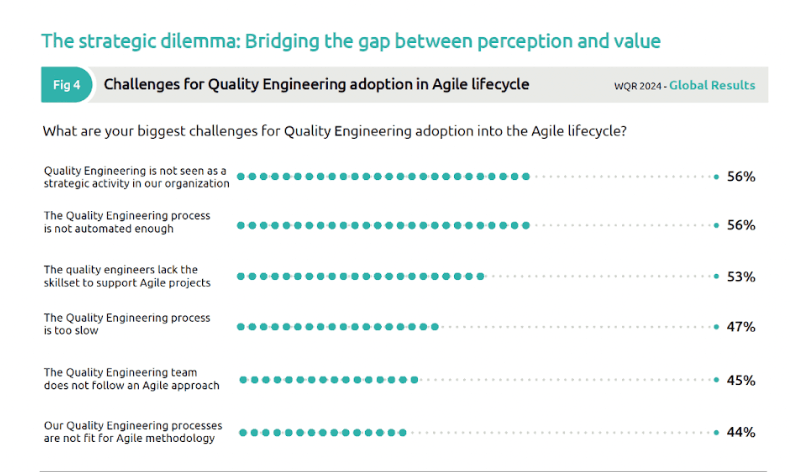Click the strategic dilemma heading
The image size is (790, 472).
pyautogui.click(x=351, y=41)
